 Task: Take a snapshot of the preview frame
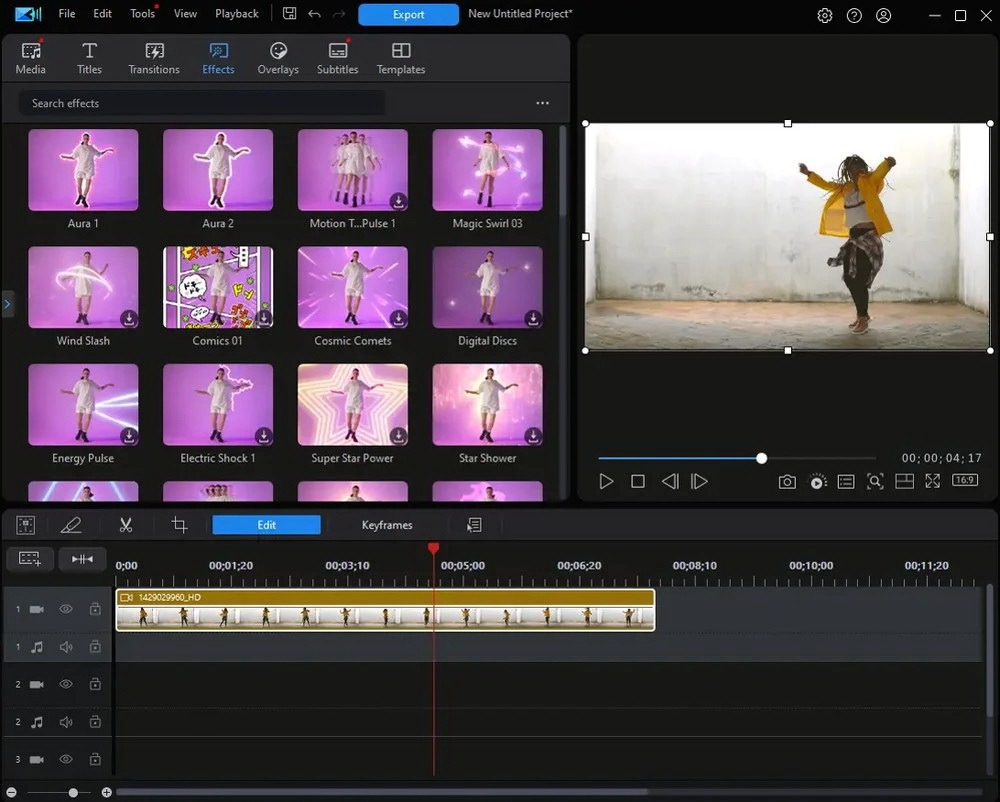coord(787,482)
